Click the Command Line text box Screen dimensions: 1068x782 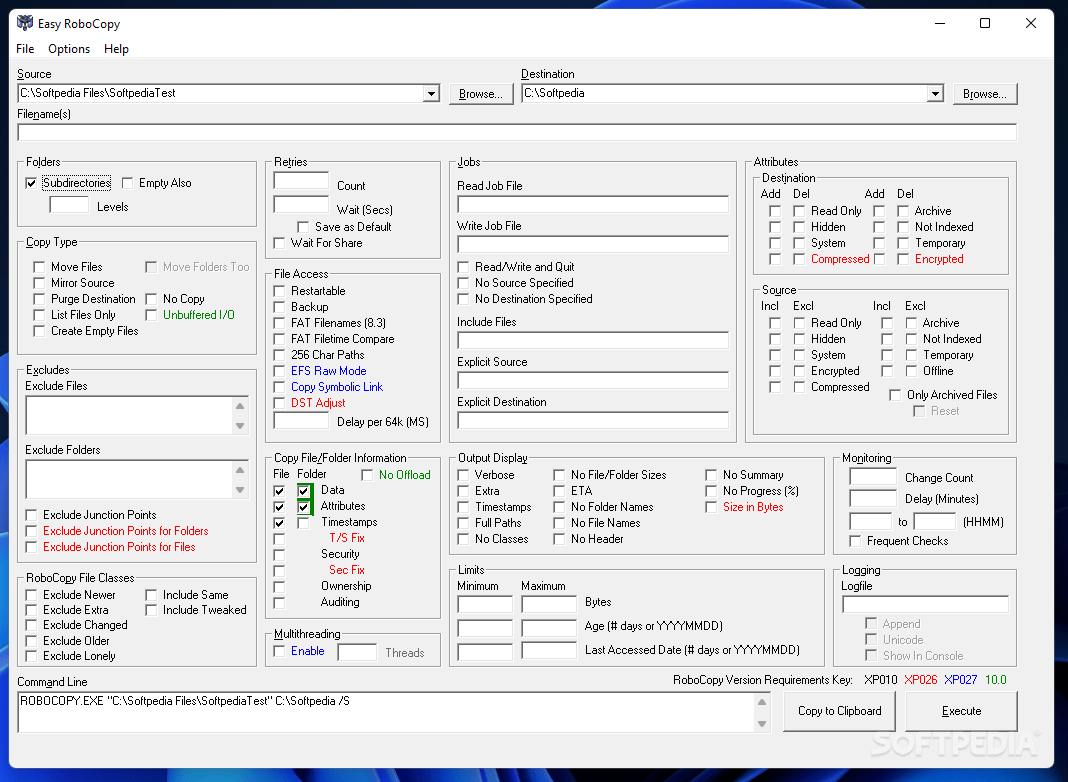coord(387,713)
